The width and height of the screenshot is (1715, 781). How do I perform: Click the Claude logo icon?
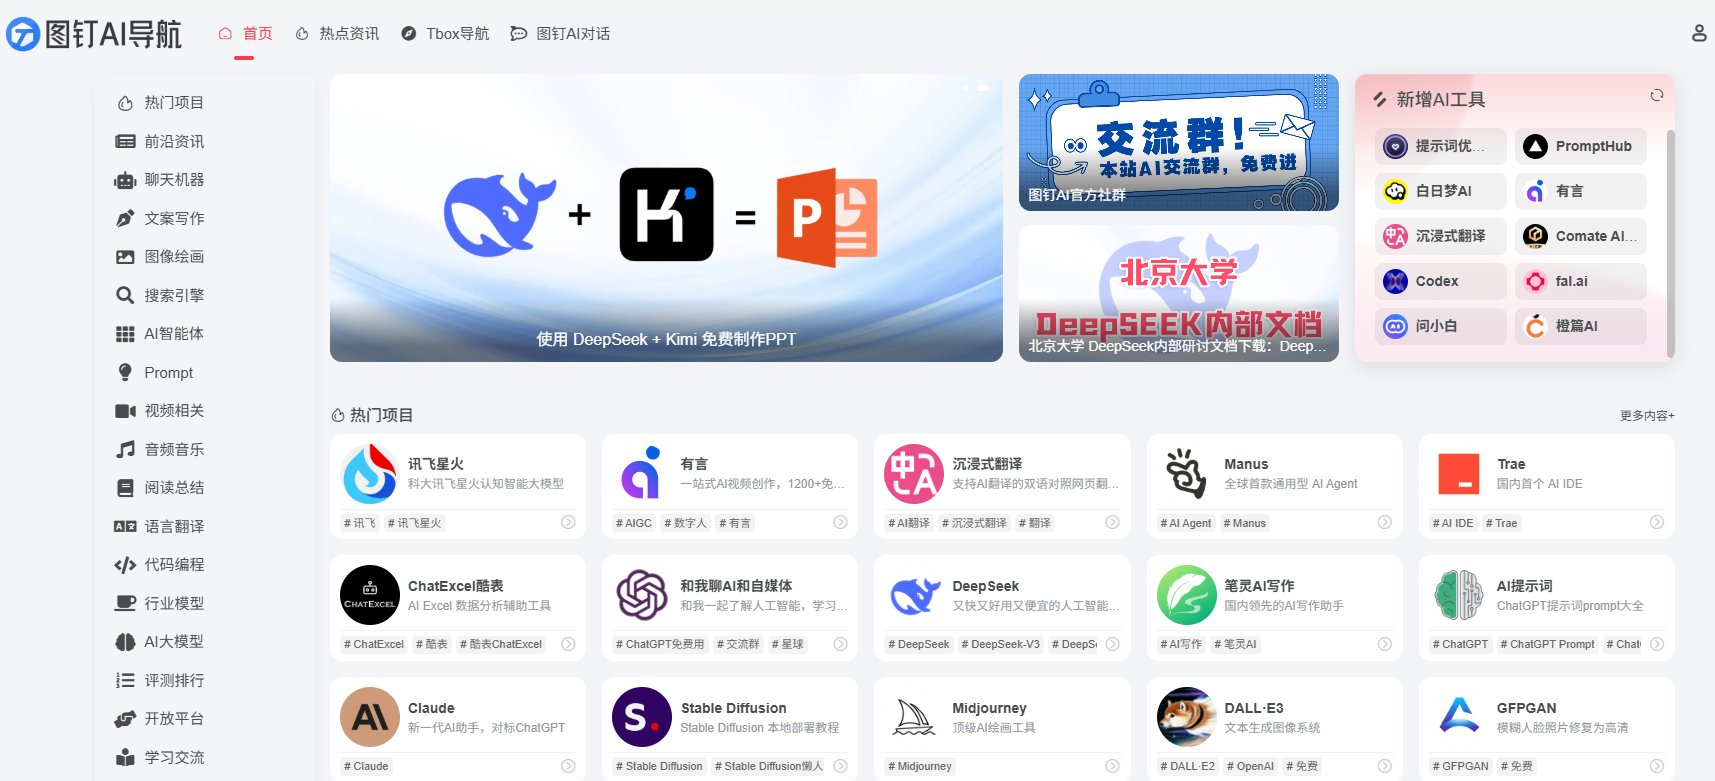pos(370,717)
